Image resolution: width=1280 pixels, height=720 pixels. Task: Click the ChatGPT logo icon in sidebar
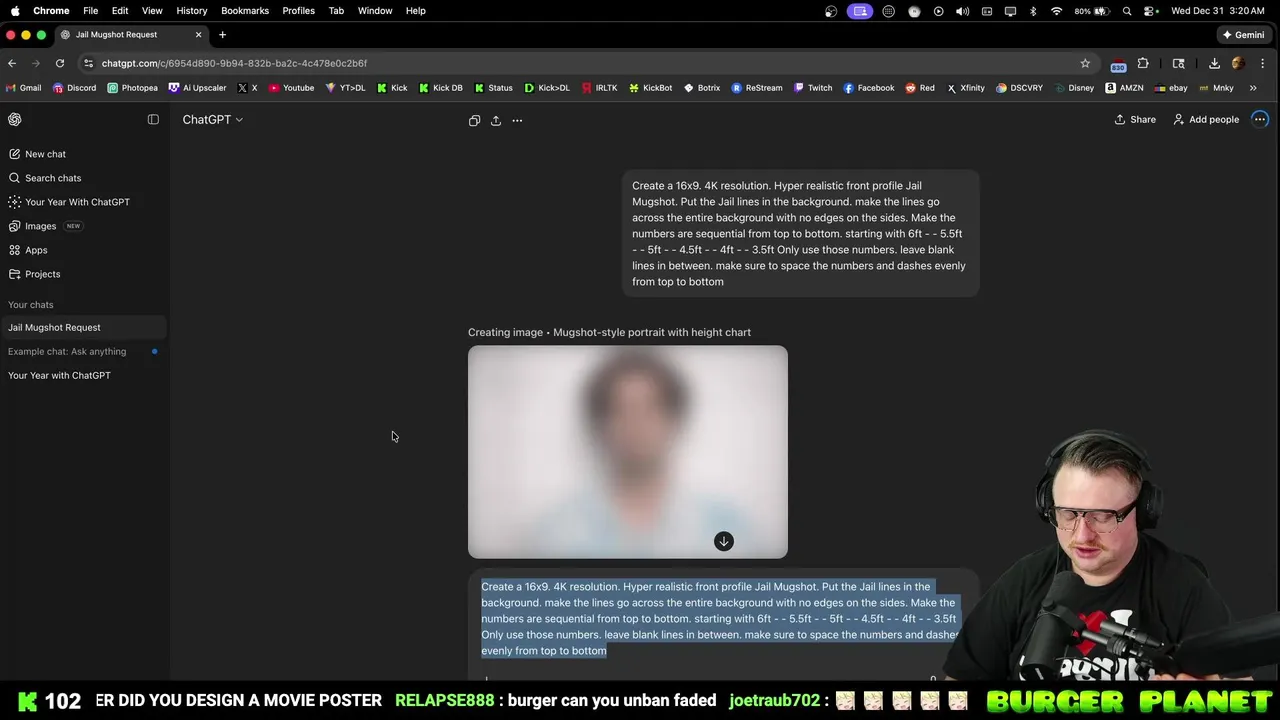(x=15, y=119)
